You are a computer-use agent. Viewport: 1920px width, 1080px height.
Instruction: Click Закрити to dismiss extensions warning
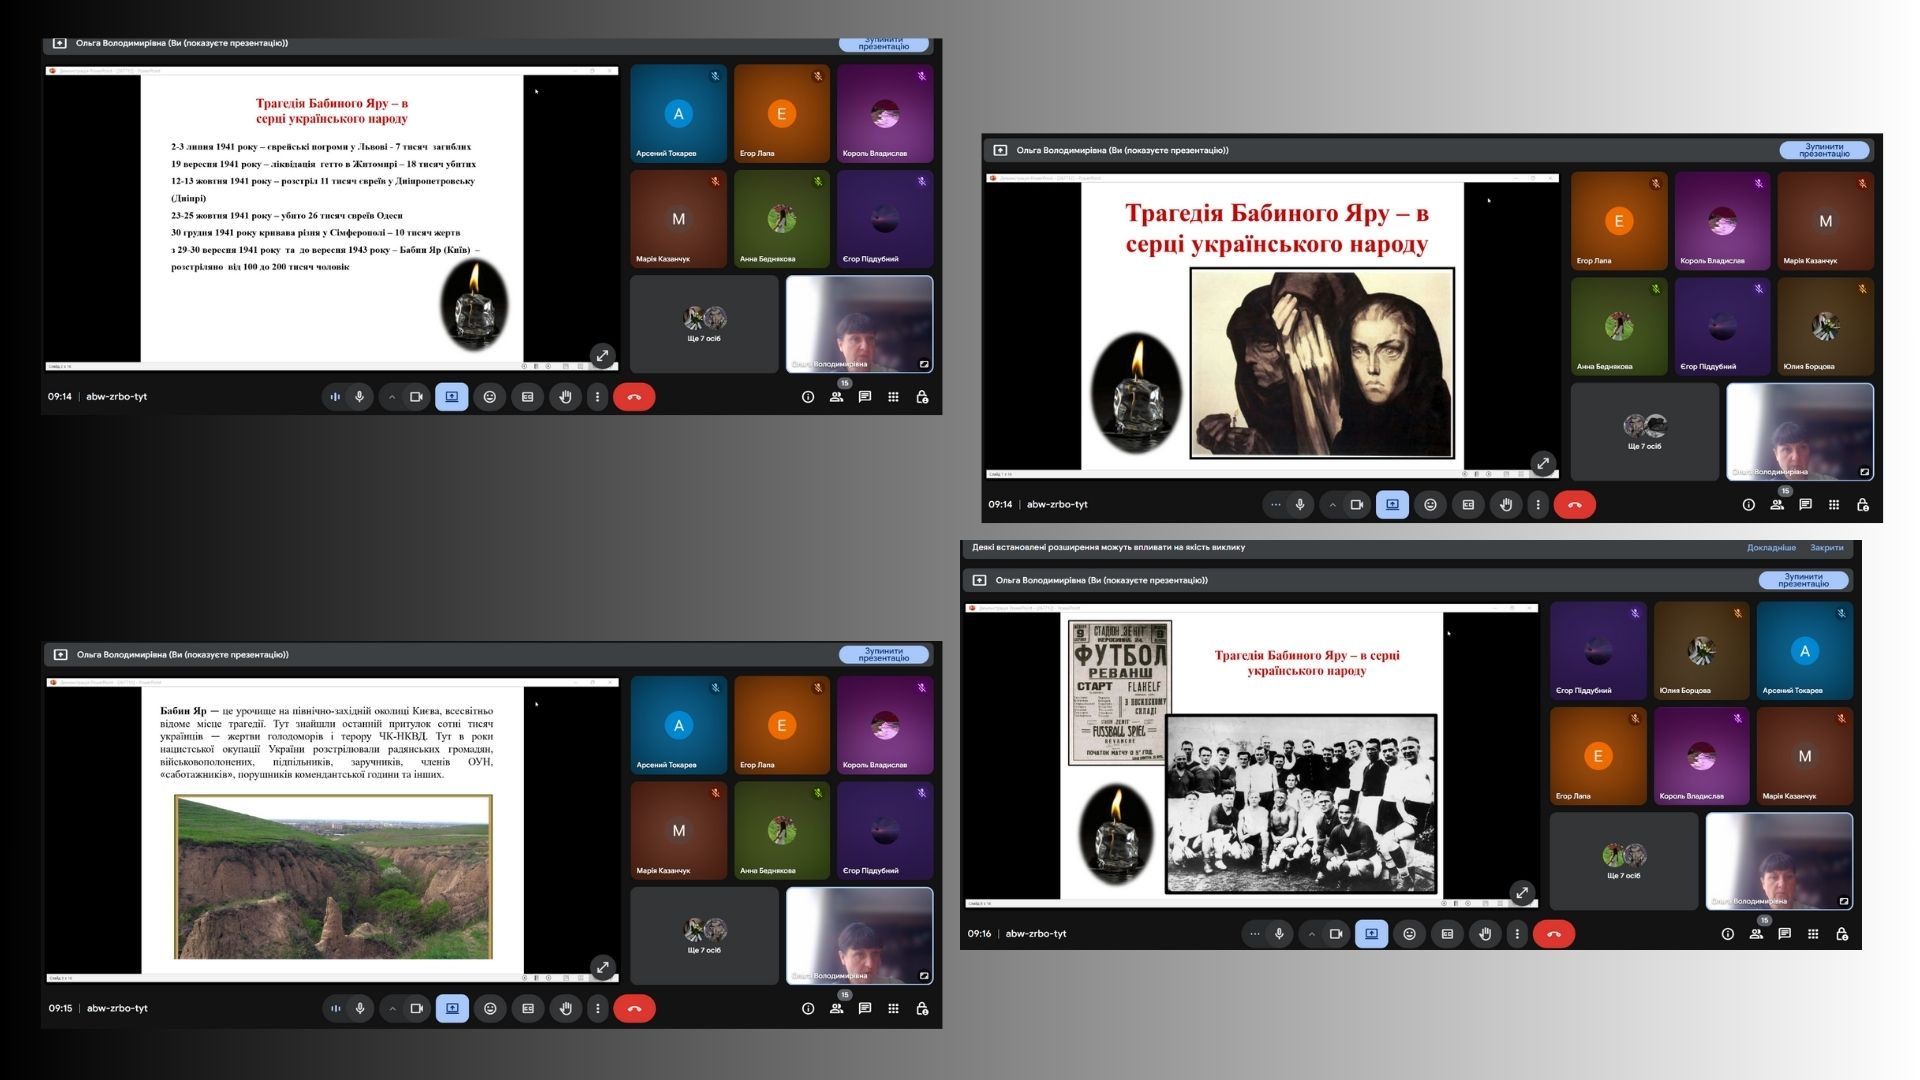tap(1827, 548)
